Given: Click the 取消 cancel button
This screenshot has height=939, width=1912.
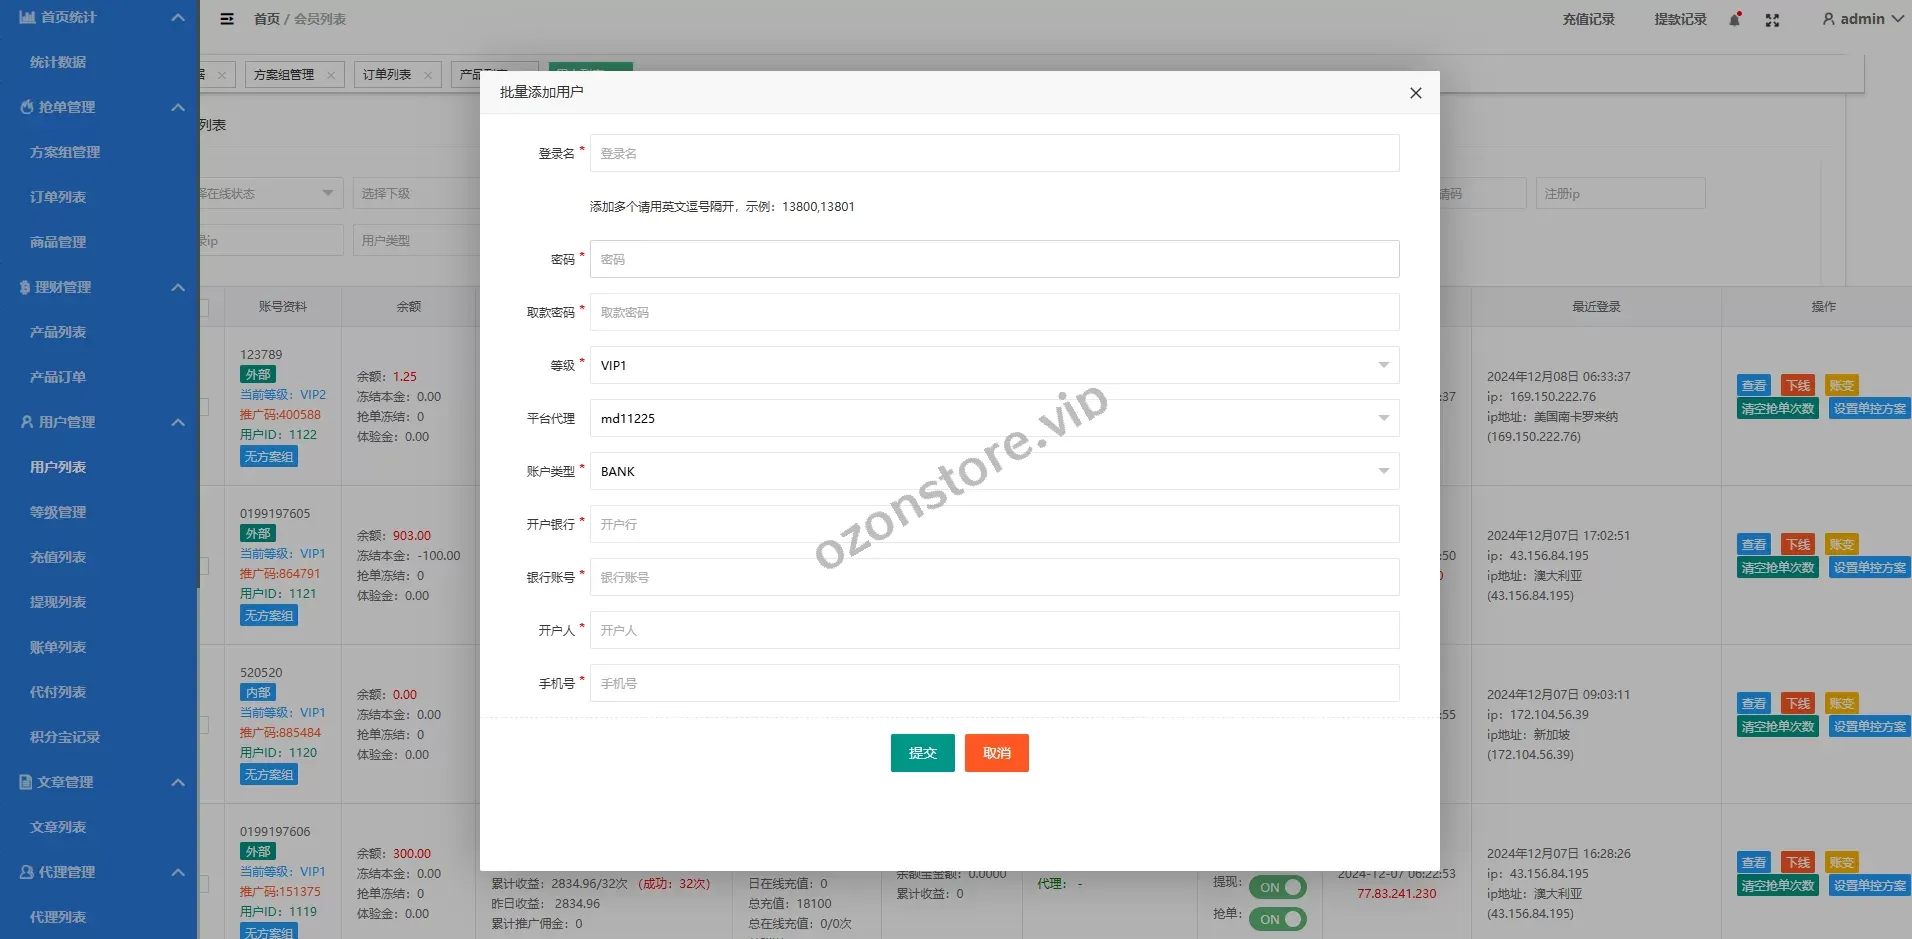Looking at the screenshot, I should 996,753.
